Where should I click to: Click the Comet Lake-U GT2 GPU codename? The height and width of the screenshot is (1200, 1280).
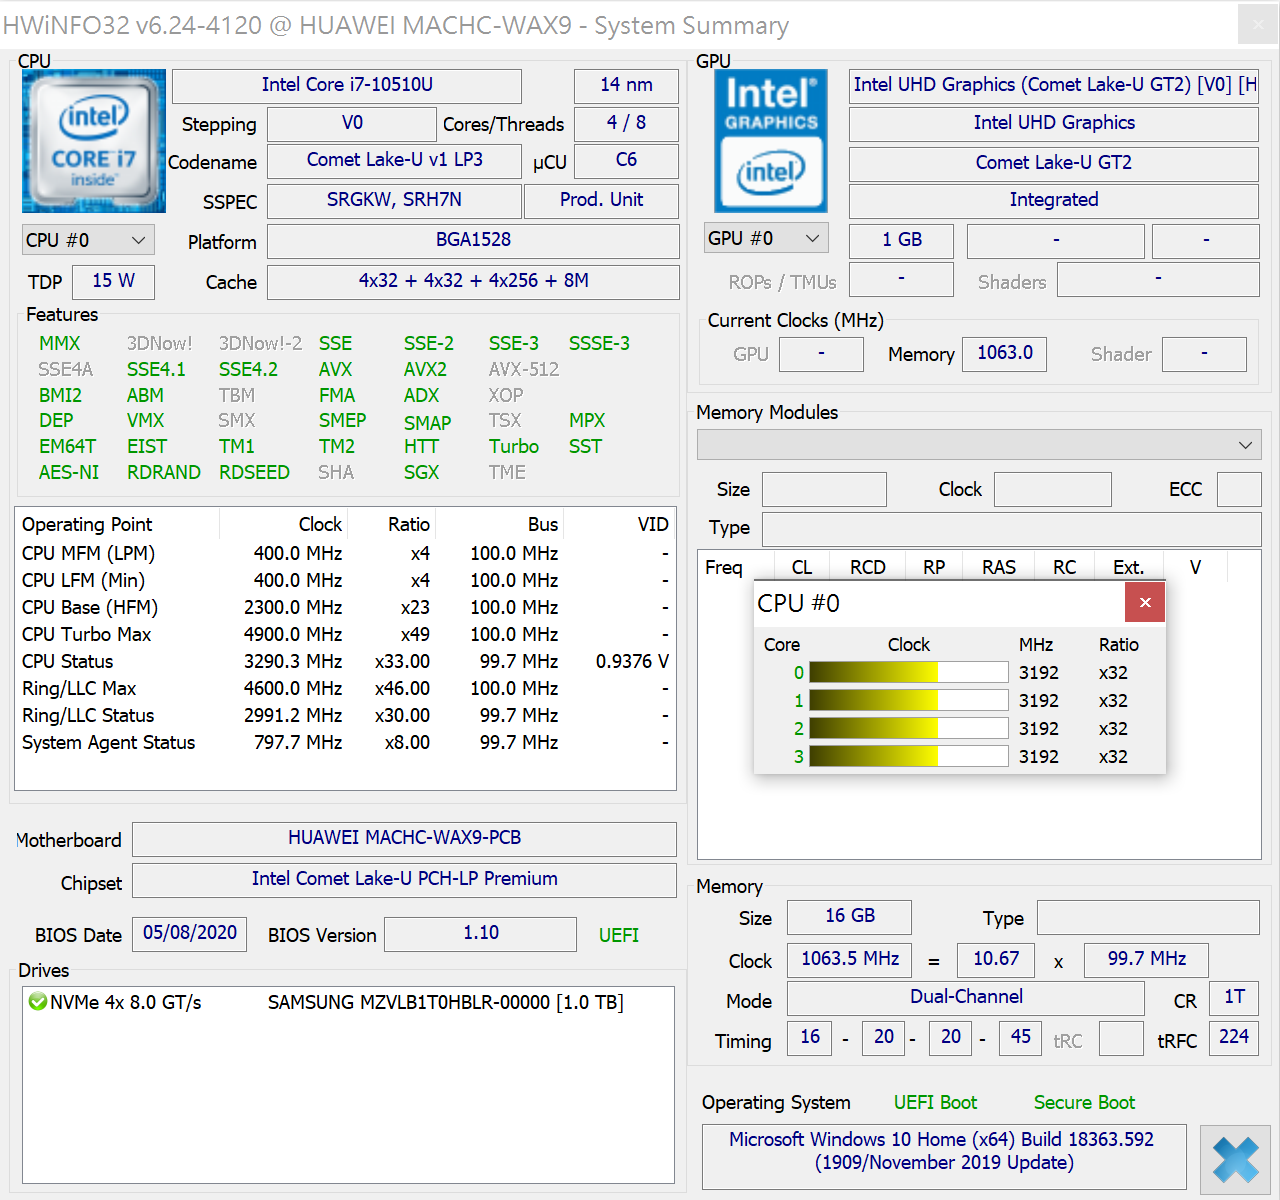pyautogui.click(x=1054, y=164)
